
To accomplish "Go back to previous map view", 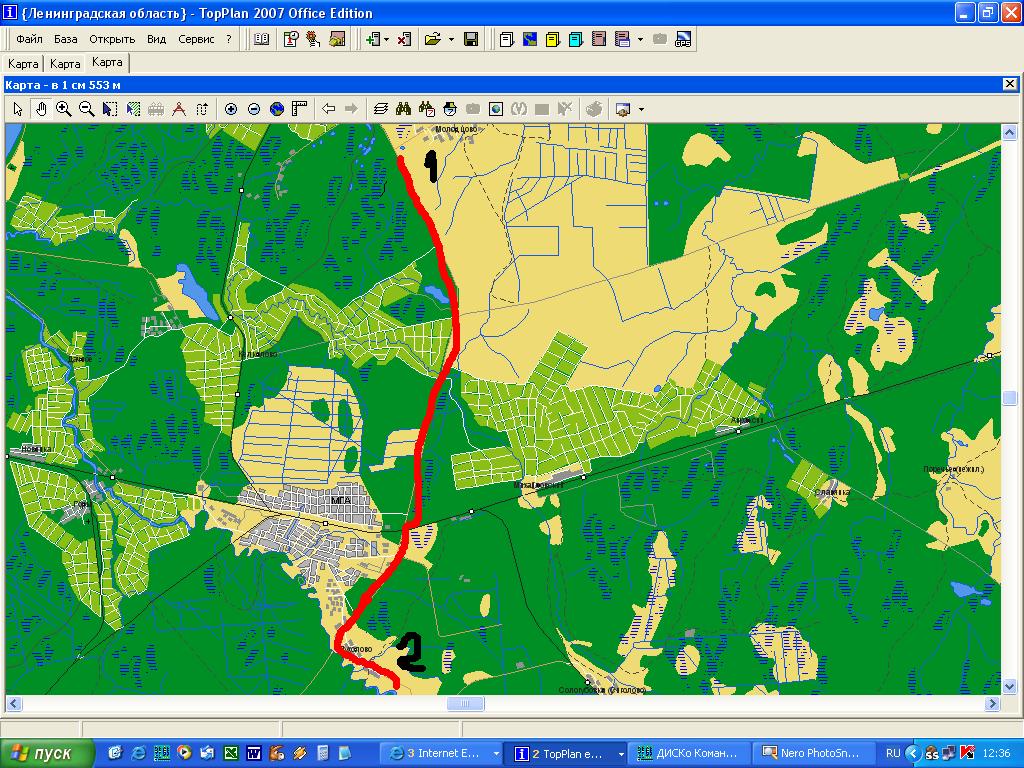I will [x=328, y=109].
